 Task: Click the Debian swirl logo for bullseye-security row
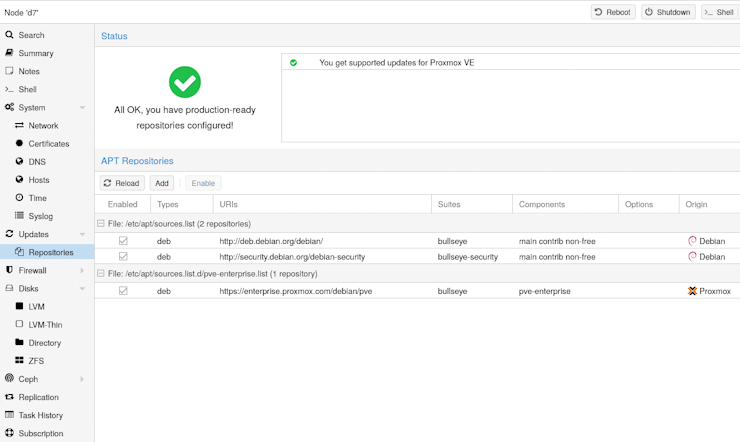pyautogui.click(x=692, y=257)
